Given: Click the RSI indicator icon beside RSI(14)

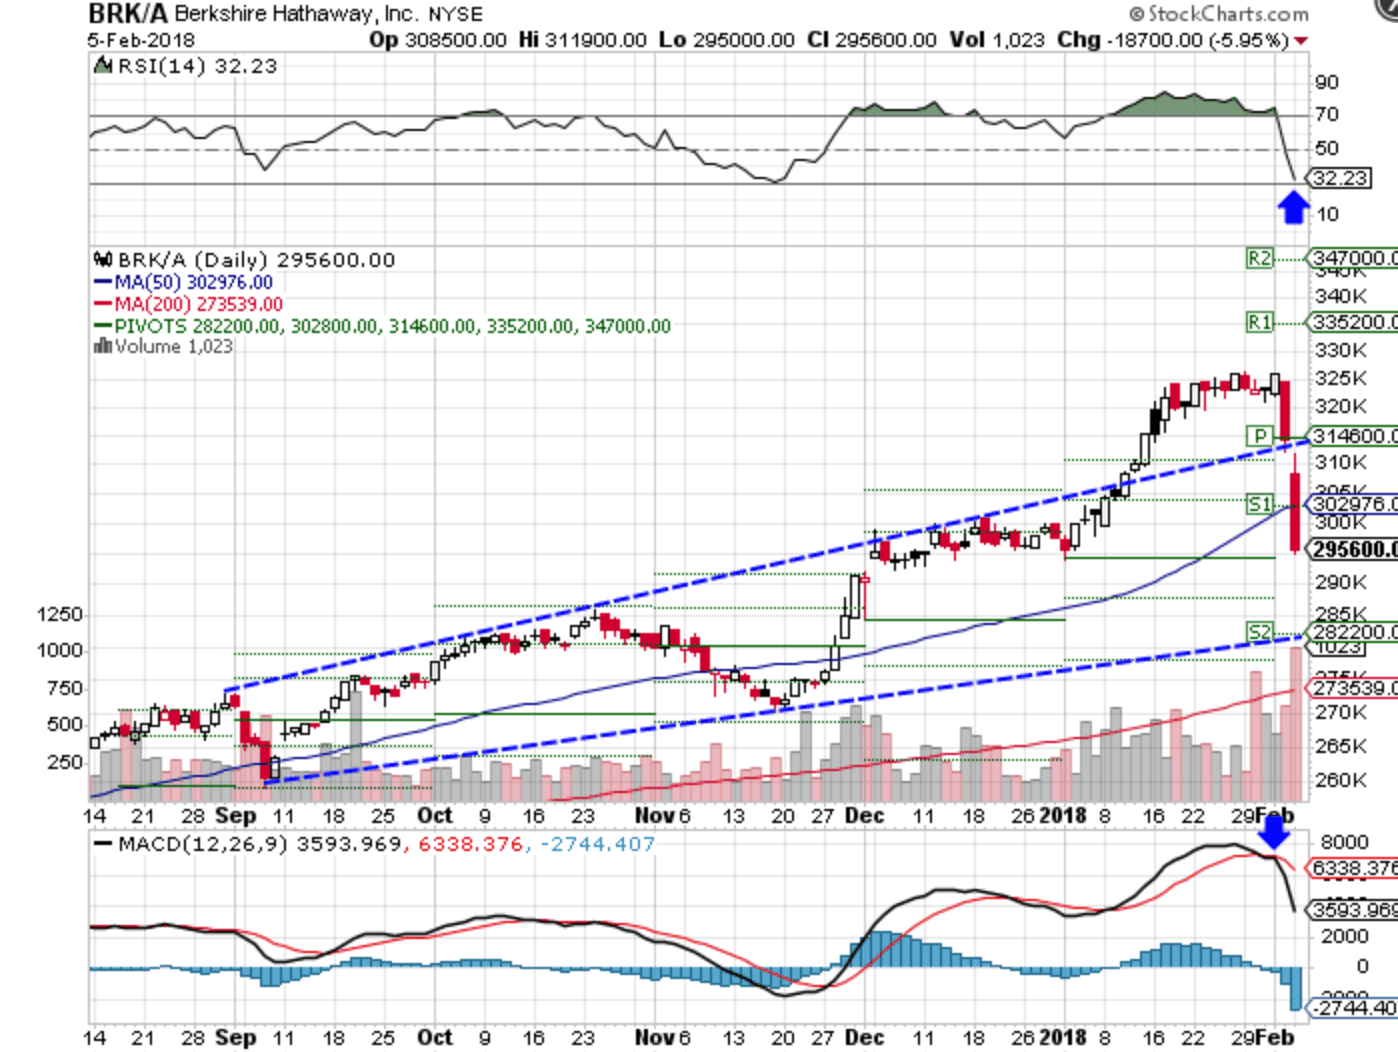Looking at the screenshot, I should tap(102, 66).
